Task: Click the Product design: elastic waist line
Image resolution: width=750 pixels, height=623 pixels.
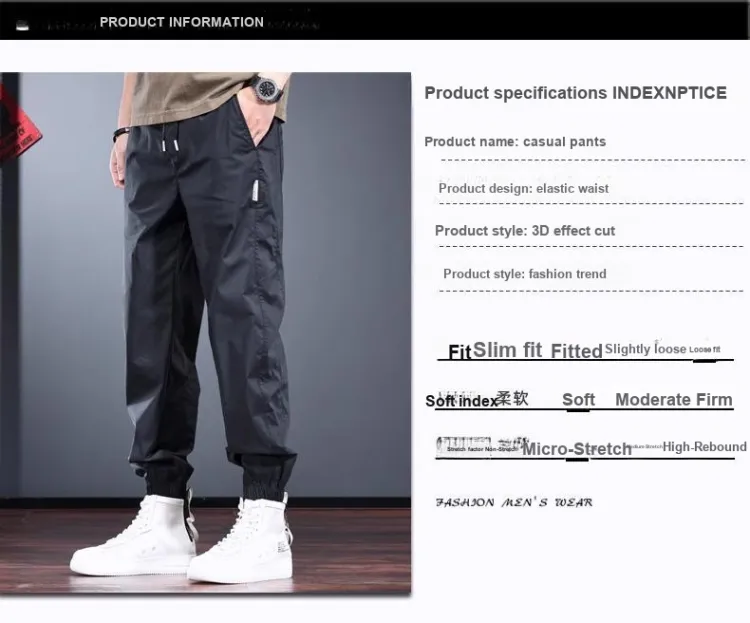Action: 523,189
